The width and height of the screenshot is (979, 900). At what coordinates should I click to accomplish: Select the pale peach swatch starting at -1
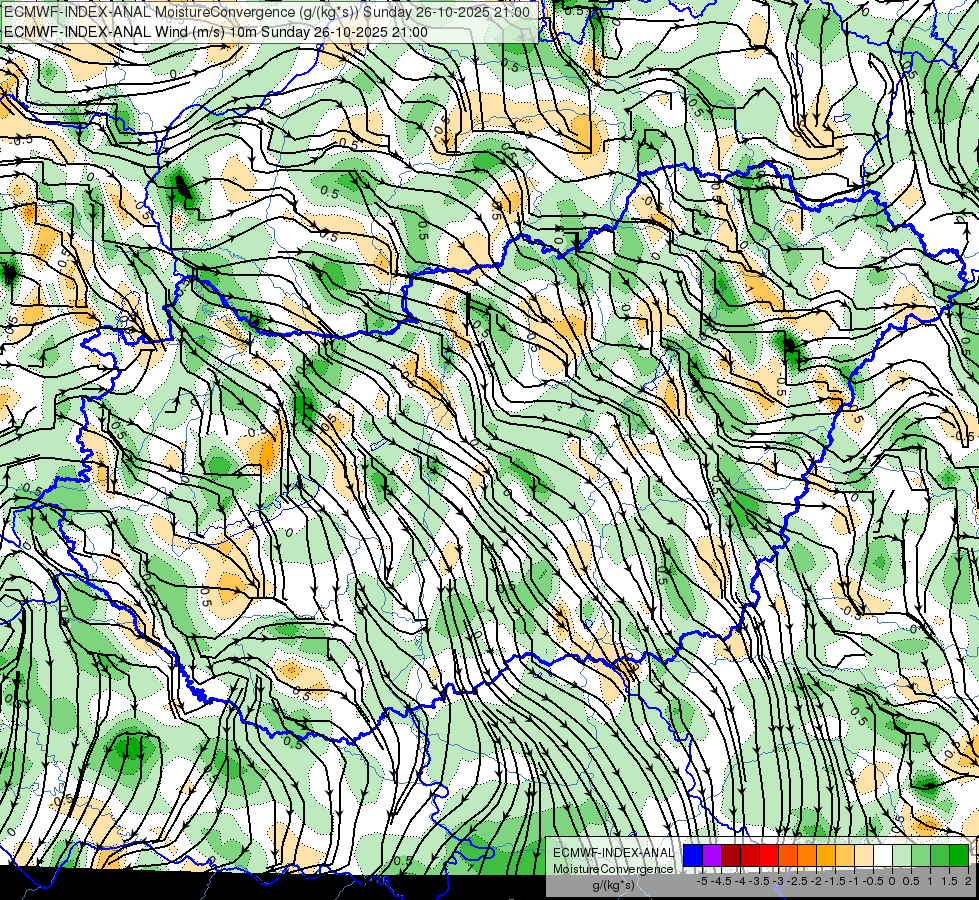click(864, 855)
